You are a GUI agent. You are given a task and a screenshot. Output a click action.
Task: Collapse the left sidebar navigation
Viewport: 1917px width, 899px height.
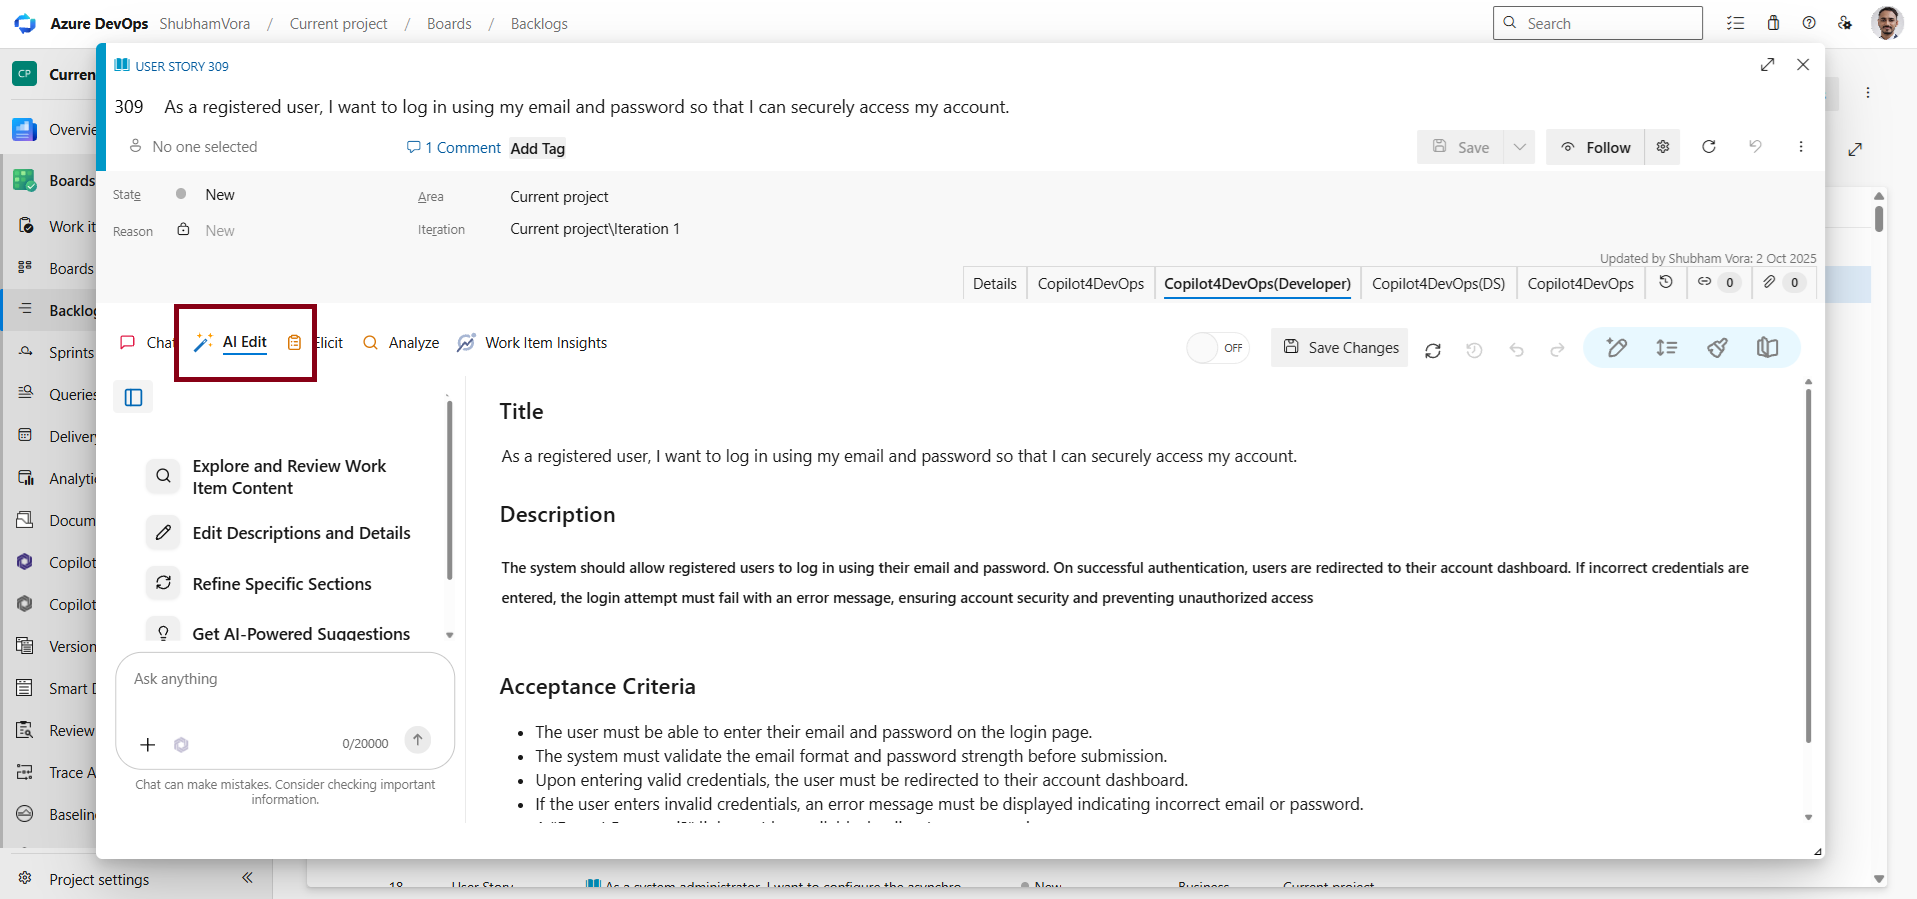[247, 878]
